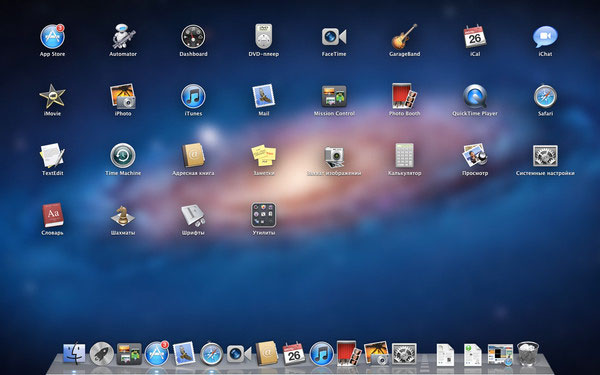Image resolution: width=600 pixels, height=375 pixels.
Task: Launch iChat speech bubble icon
Action: (x=545, y=37)
